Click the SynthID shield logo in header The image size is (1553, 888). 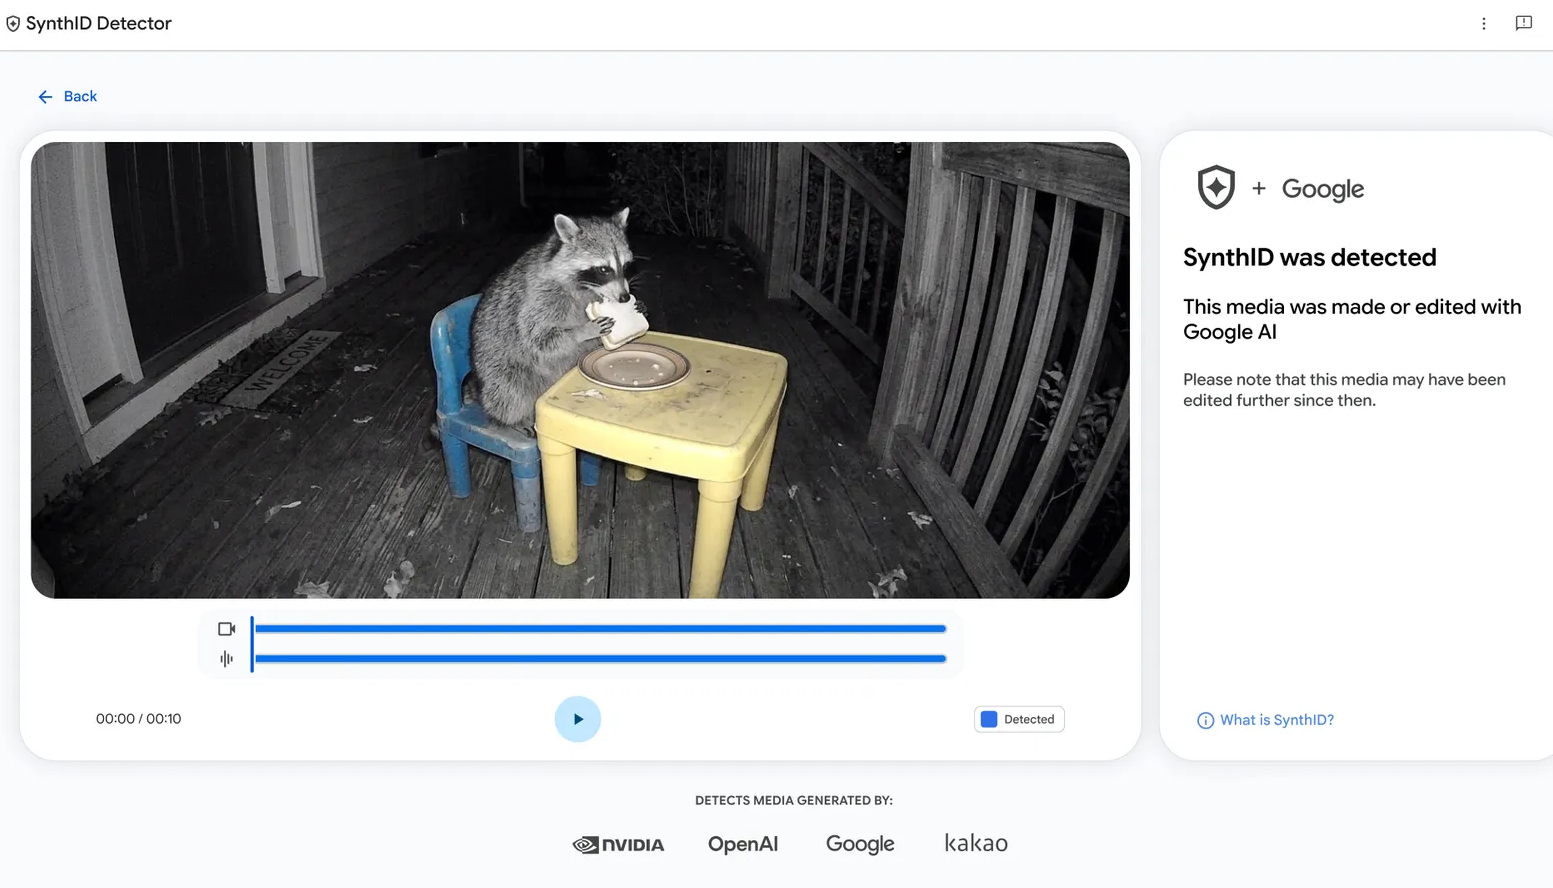coord(13,24)
